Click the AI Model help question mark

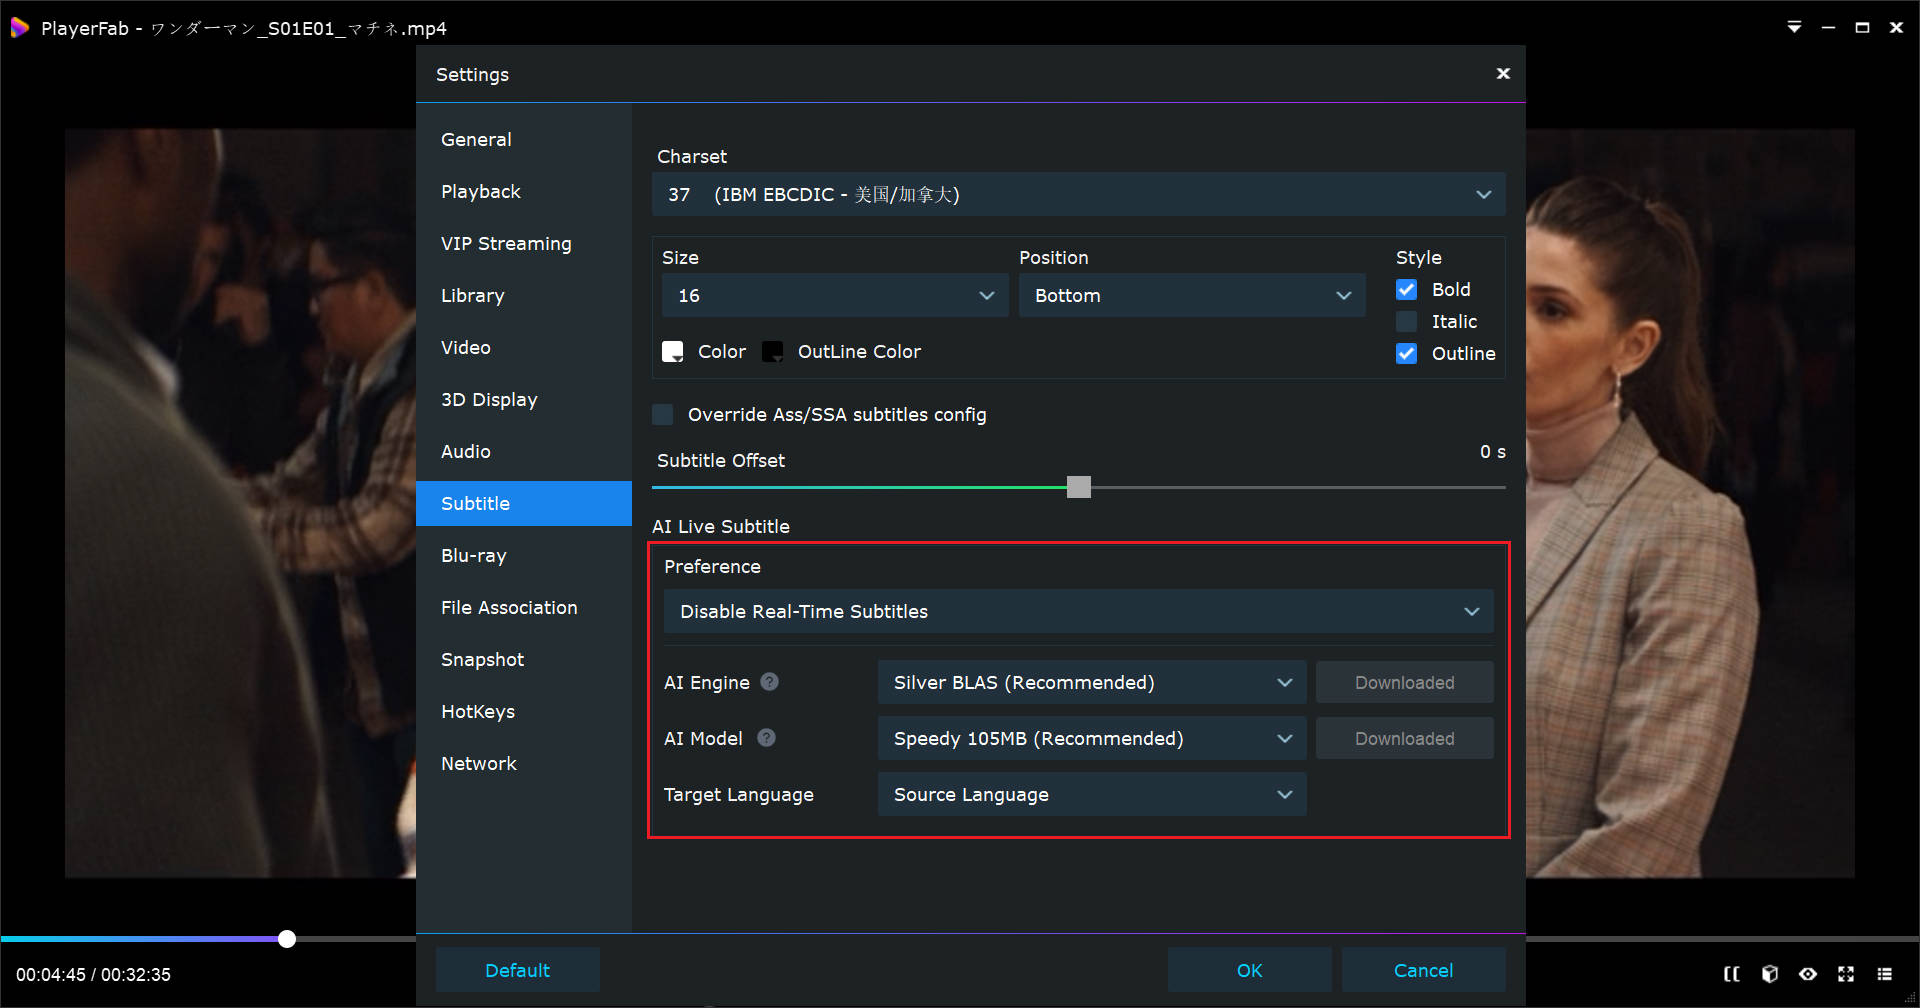click(x=766, y=738)
